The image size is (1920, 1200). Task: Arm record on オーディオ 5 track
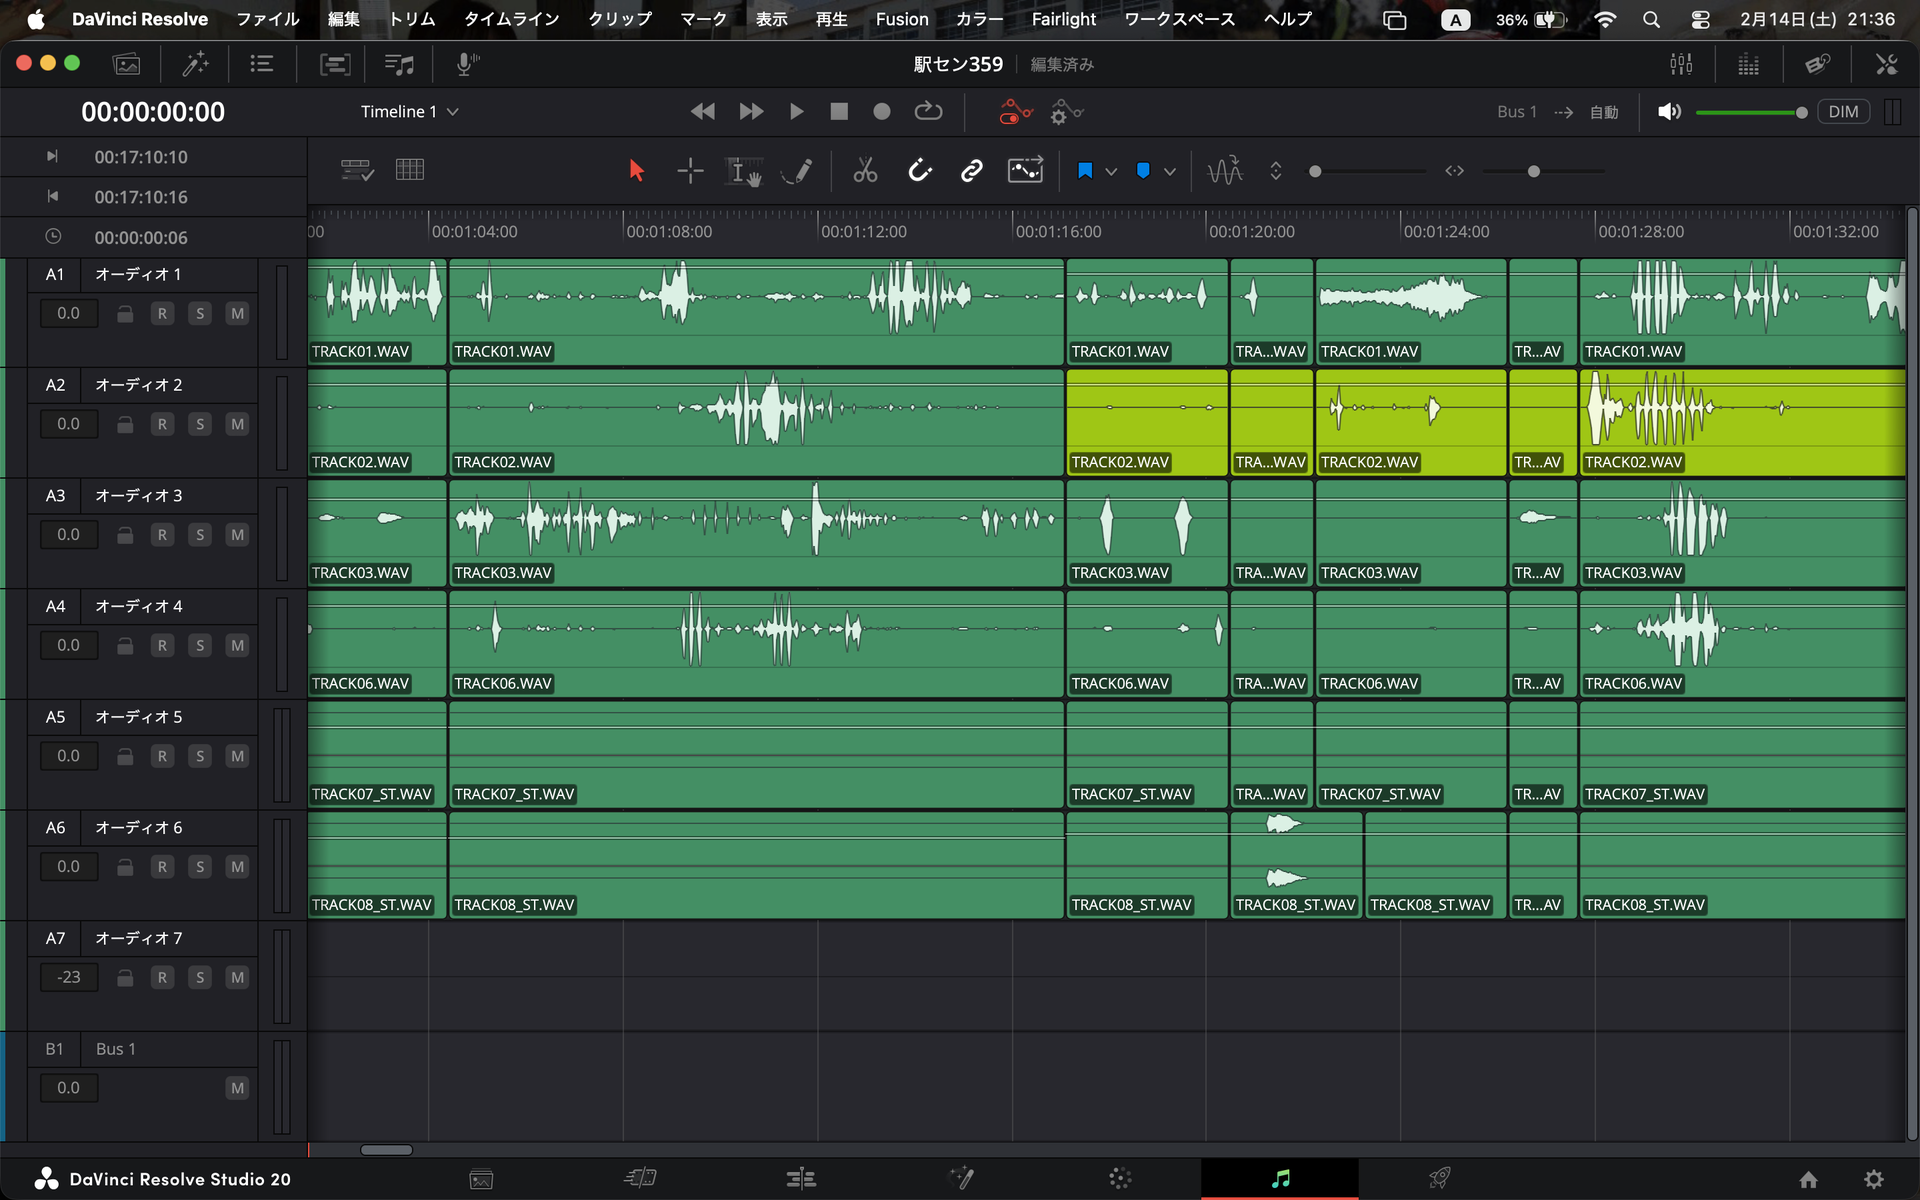click(x=162, y=756)
